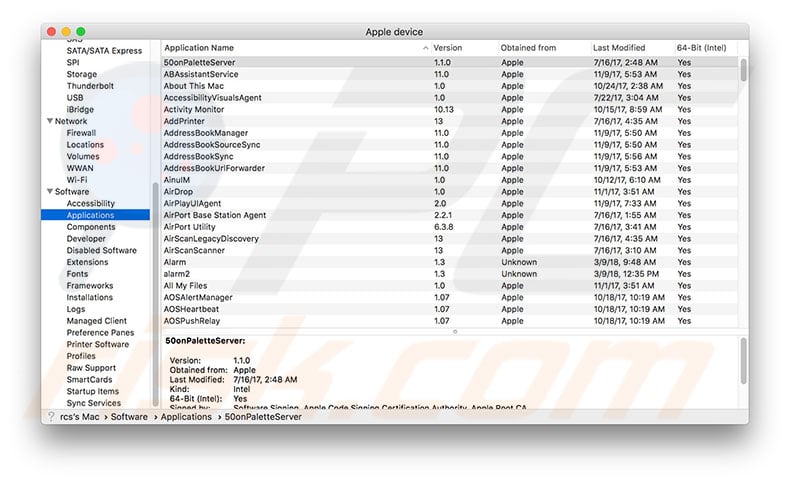Click Software in the path bar

tap(129, 417)
